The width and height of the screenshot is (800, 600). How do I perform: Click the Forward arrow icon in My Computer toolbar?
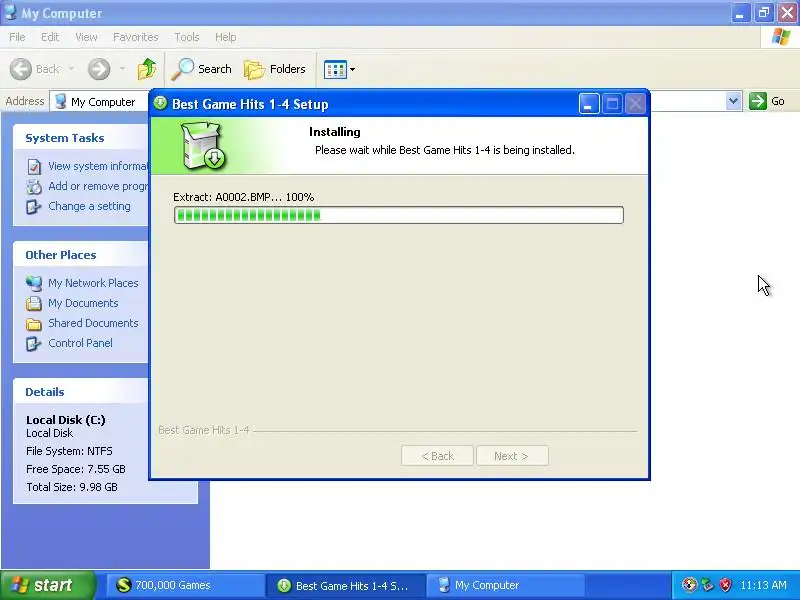point(99,69)
